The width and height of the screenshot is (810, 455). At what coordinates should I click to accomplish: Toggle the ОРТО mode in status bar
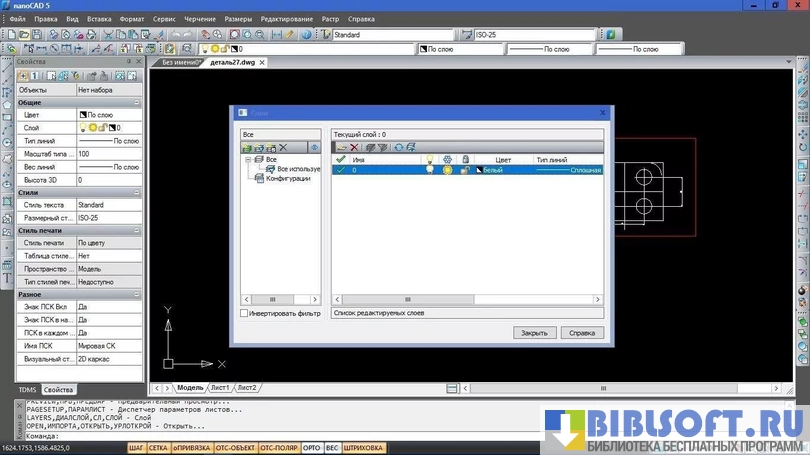pos(311,447)
